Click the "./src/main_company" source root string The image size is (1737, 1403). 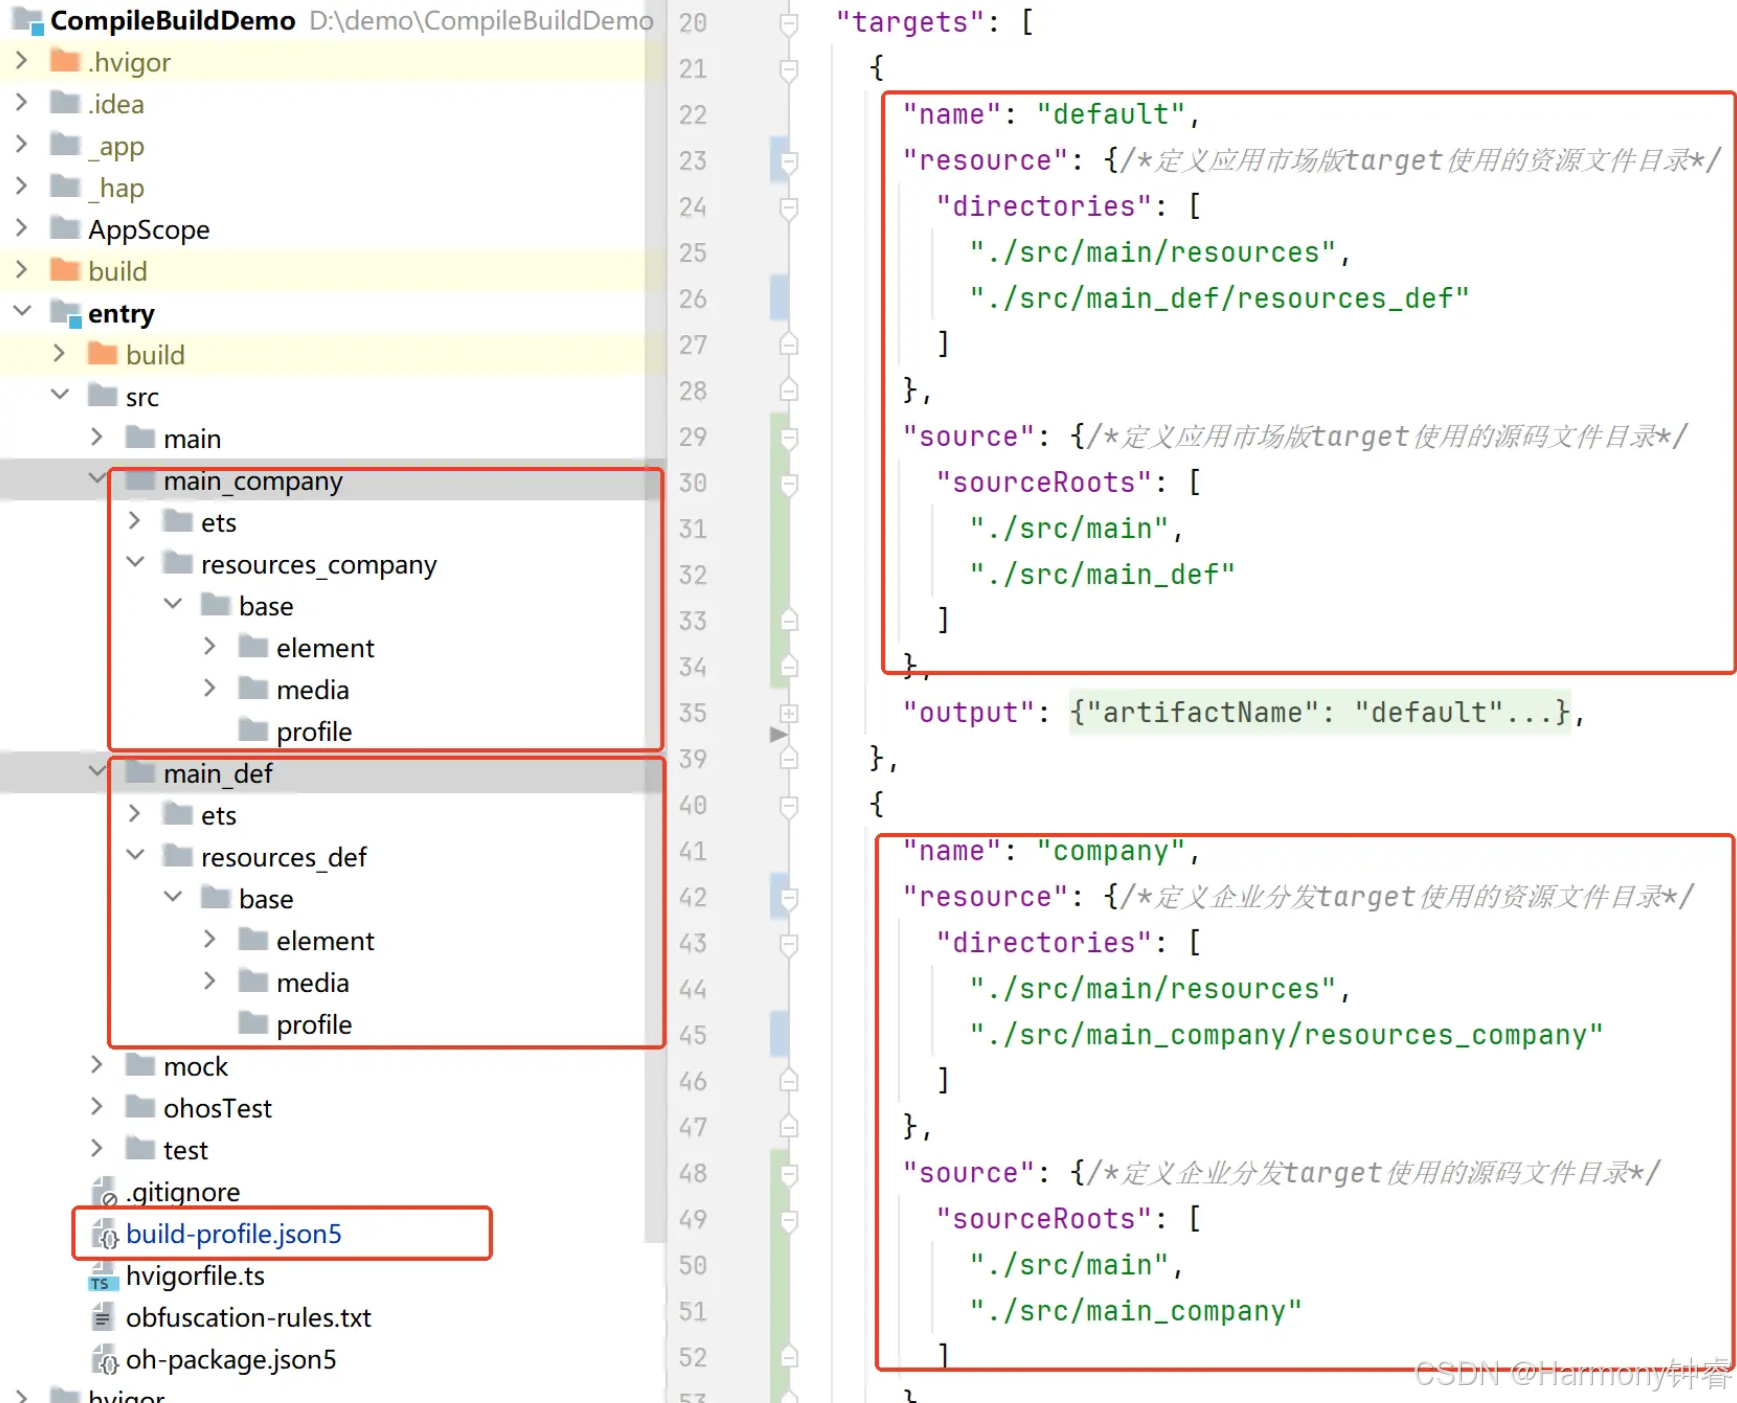[x=1136, y=1310]
